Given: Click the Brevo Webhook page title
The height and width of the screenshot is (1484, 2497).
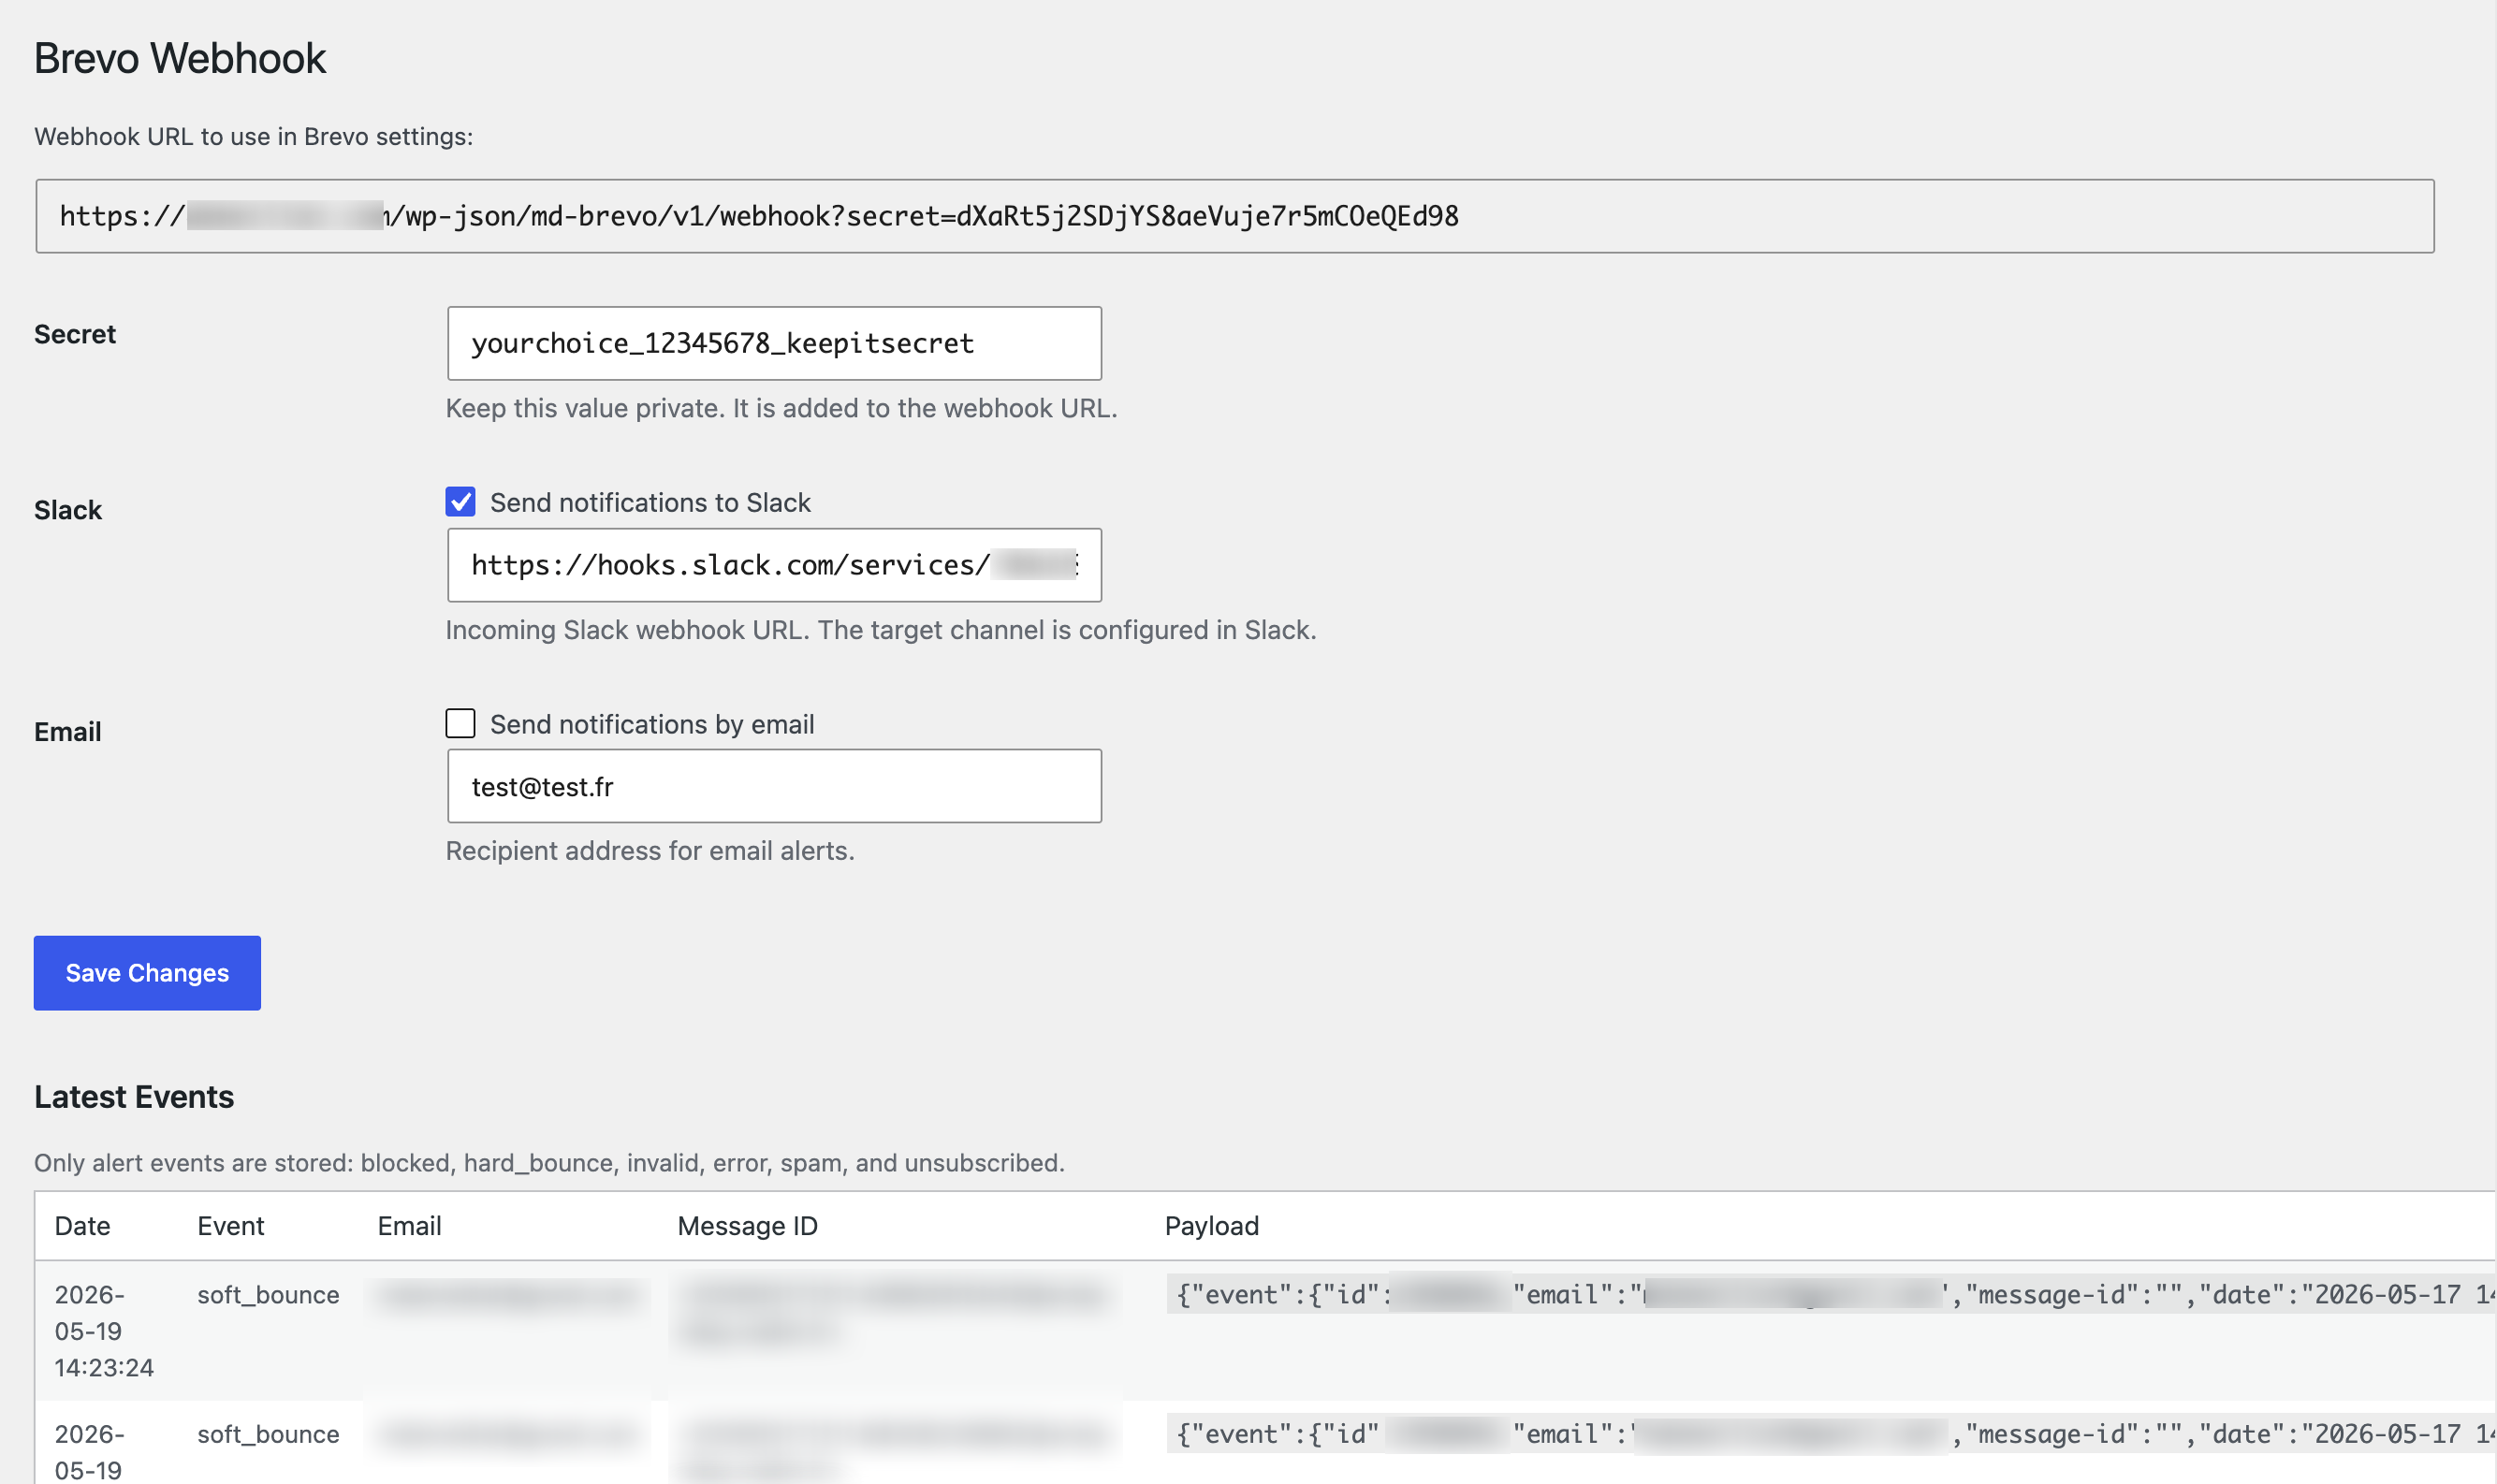Looking at the screenshot, I should coord(180,58).
